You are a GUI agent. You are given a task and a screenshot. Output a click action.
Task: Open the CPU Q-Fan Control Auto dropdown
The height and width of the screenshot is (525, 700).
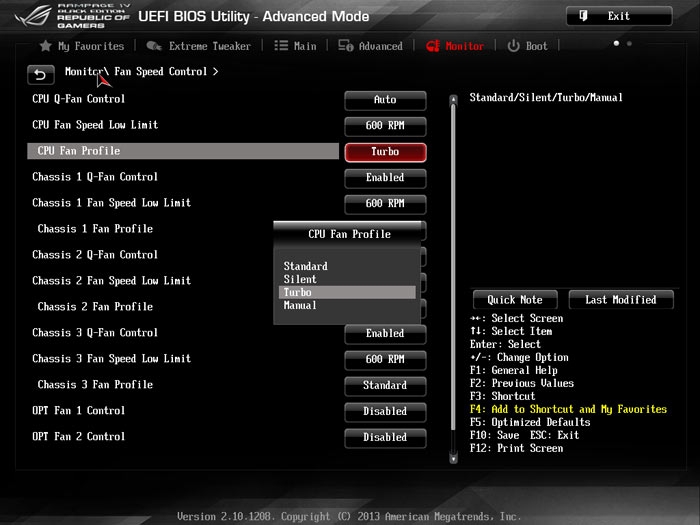pos(385,100)
